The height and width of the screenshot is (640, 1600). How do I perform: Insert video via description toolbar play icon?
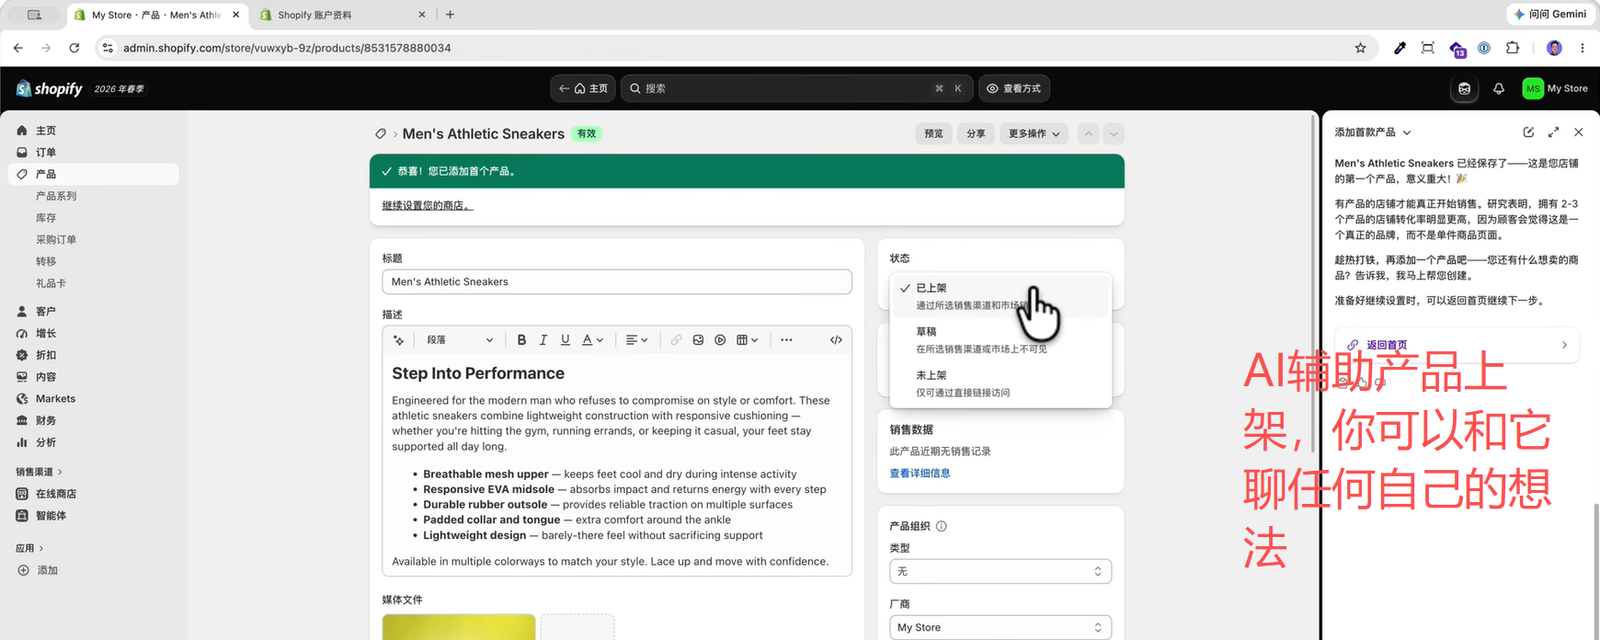point(720,340)
